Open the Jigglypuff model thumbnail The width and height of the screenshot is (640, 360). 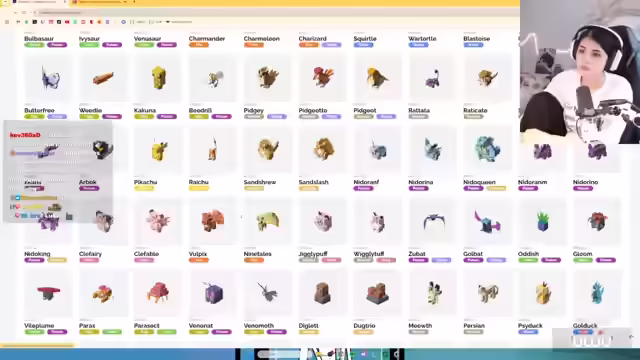coord(322,221)
